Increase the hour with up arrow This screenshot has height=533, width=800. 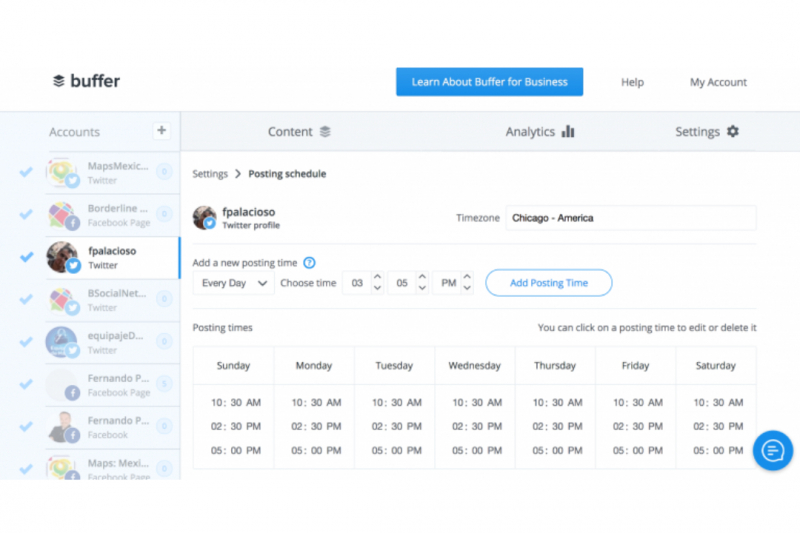coord(377,277)
